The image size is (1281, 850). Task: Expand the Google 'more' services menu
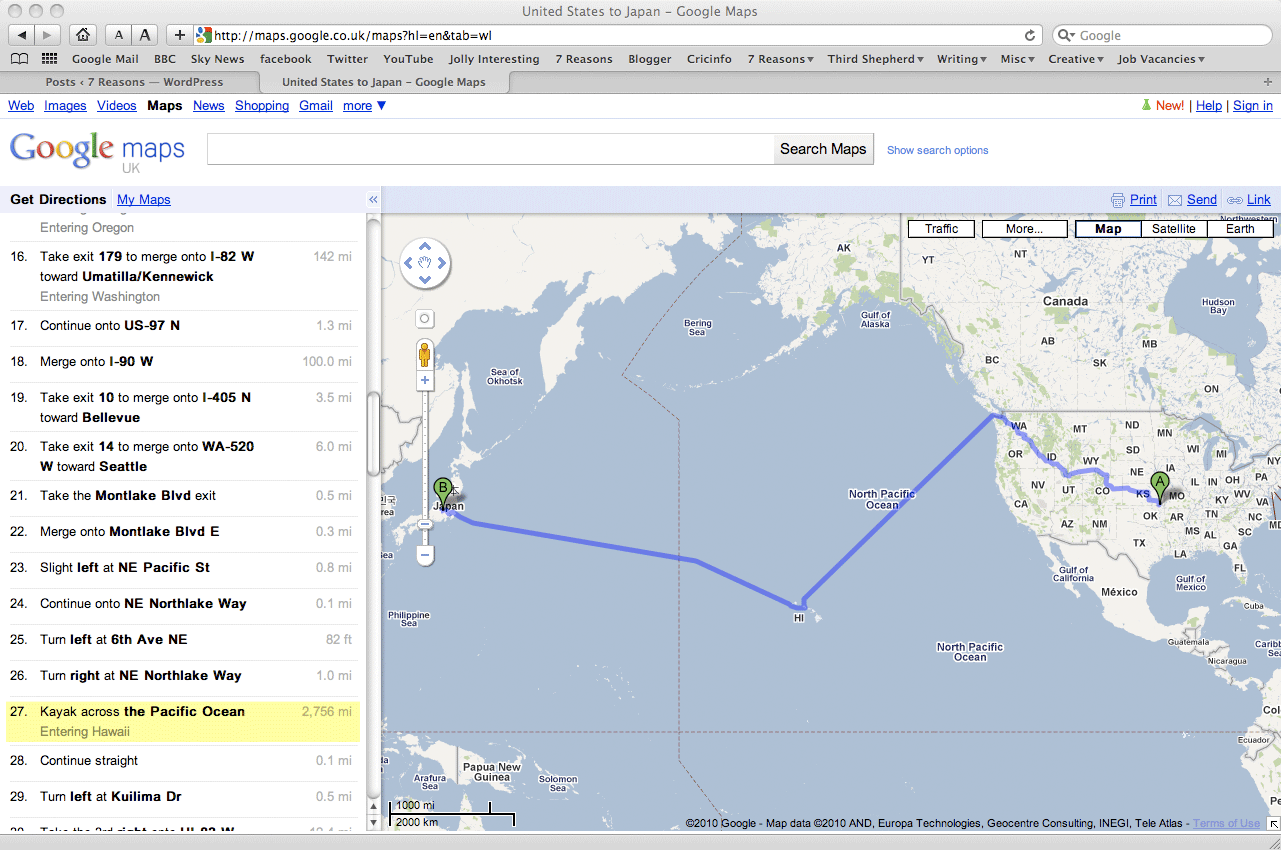coord(364,106)
